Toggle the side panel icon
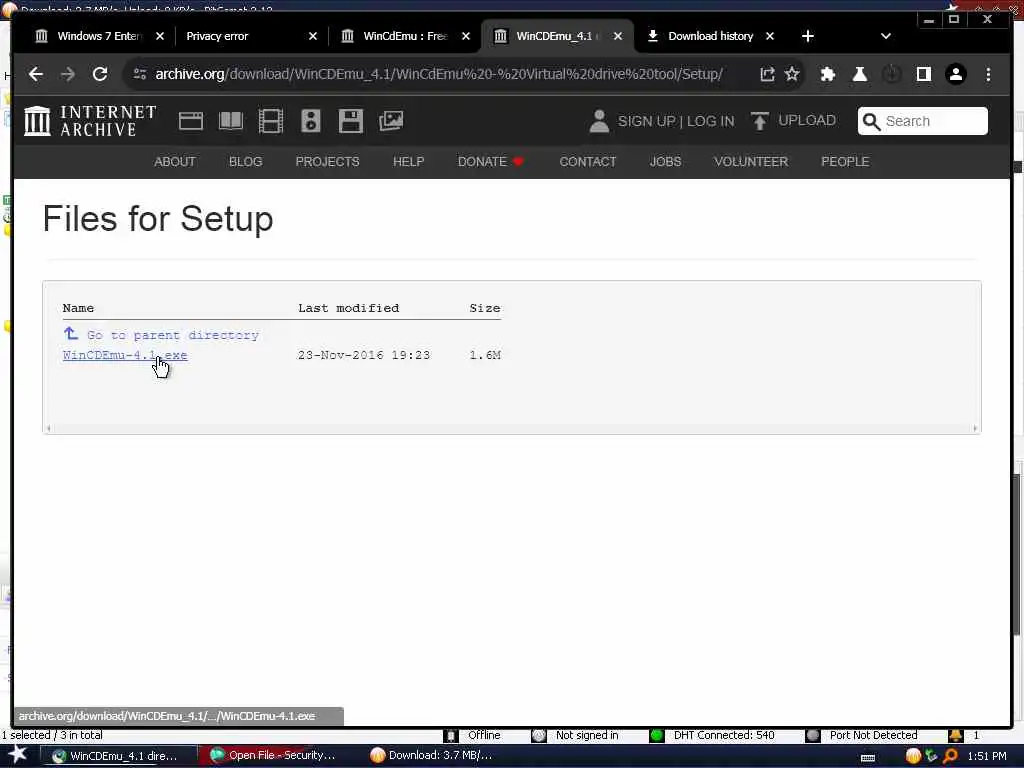 [923, 74]
